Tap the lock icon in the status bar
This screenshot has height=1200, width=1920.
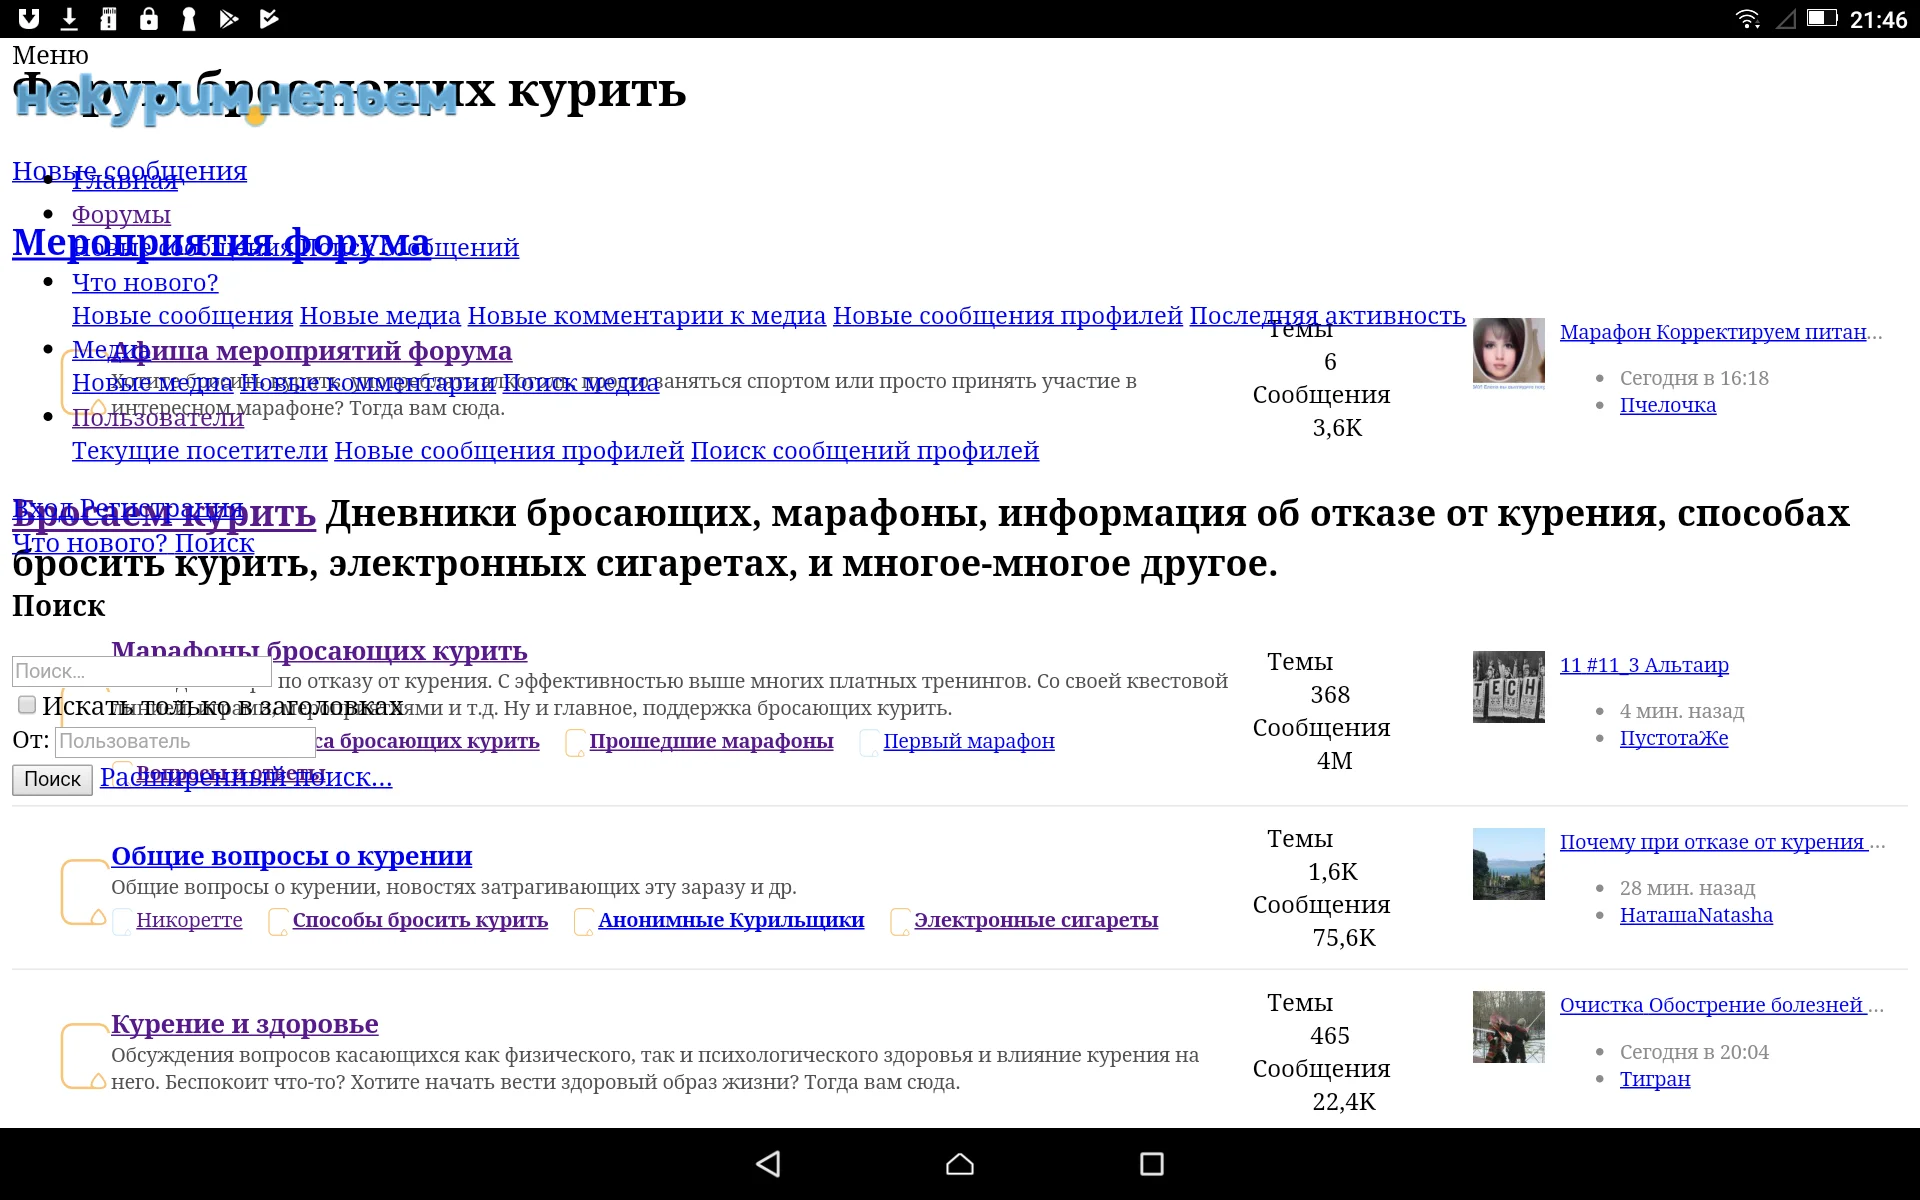click(149, 18)
